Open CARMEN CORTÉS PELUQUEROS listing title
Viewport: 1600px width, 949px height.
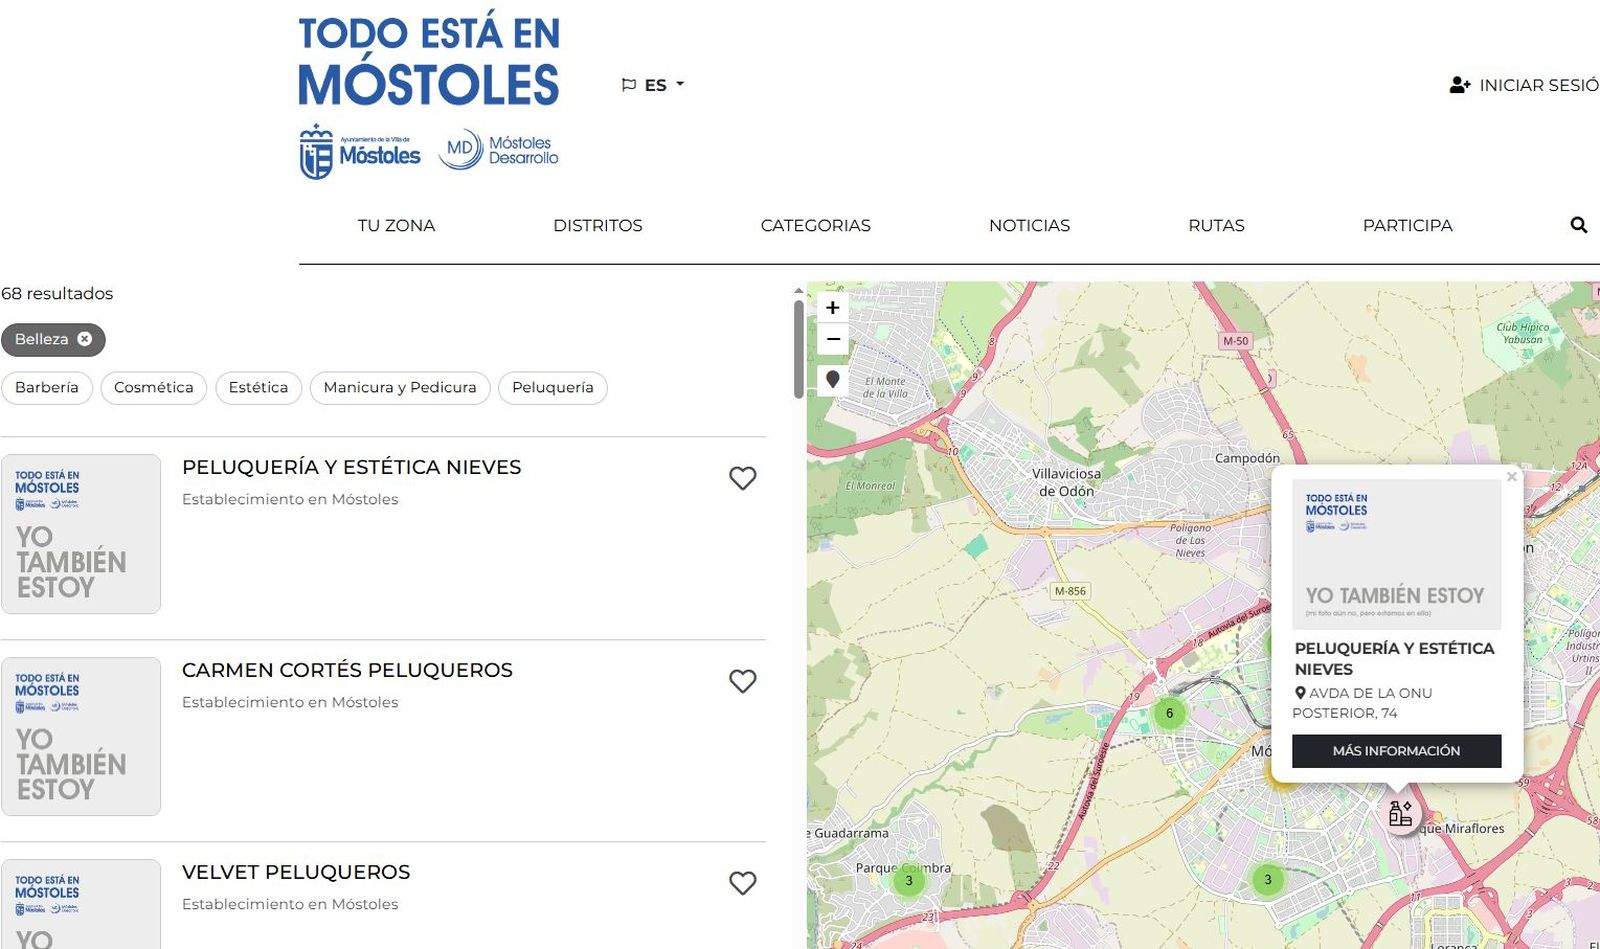(x=347, y=670)
